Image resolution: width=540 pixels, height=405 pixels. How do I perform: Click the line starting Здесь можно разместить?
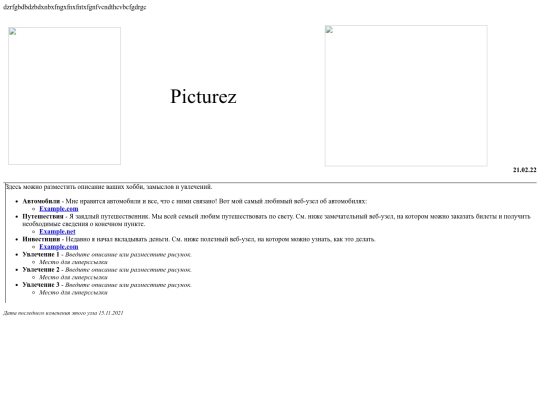pyautogui.click(x=109, y=187)
